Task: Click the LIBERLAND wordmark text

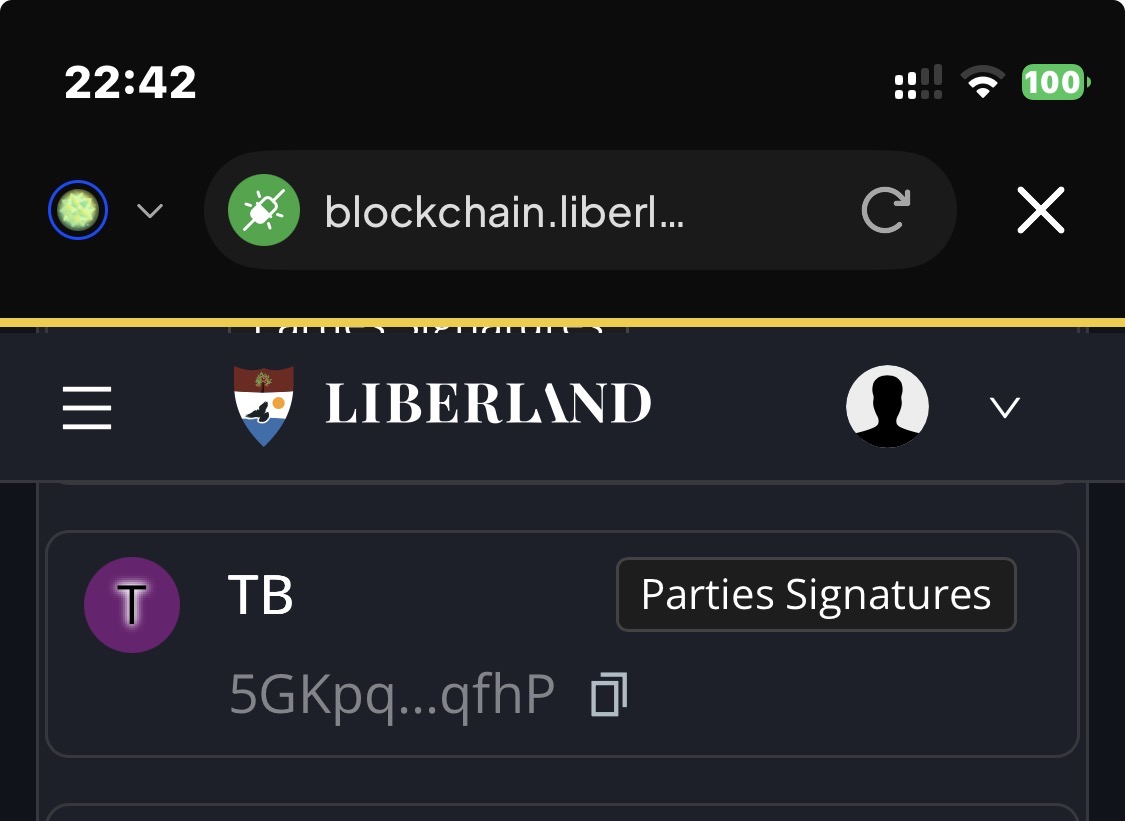Action: coord(488,405)
